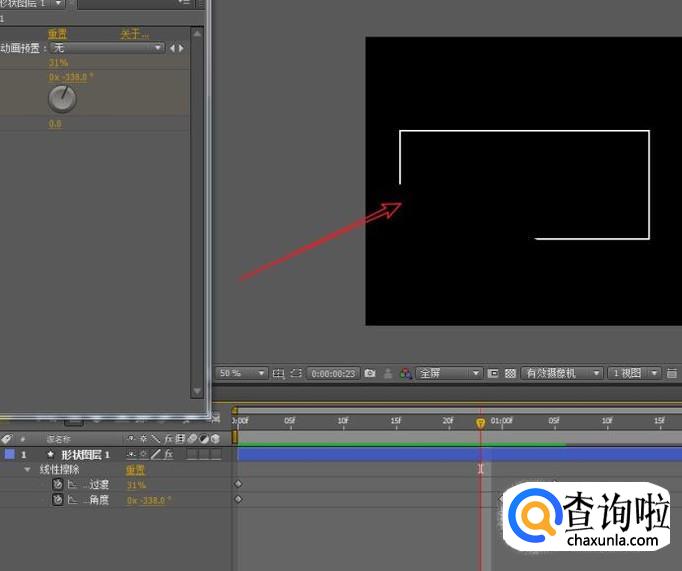The width and height of the screenshot is (682, 571).
Task: Take a snapshot with the camera icon
Action: 370,373
